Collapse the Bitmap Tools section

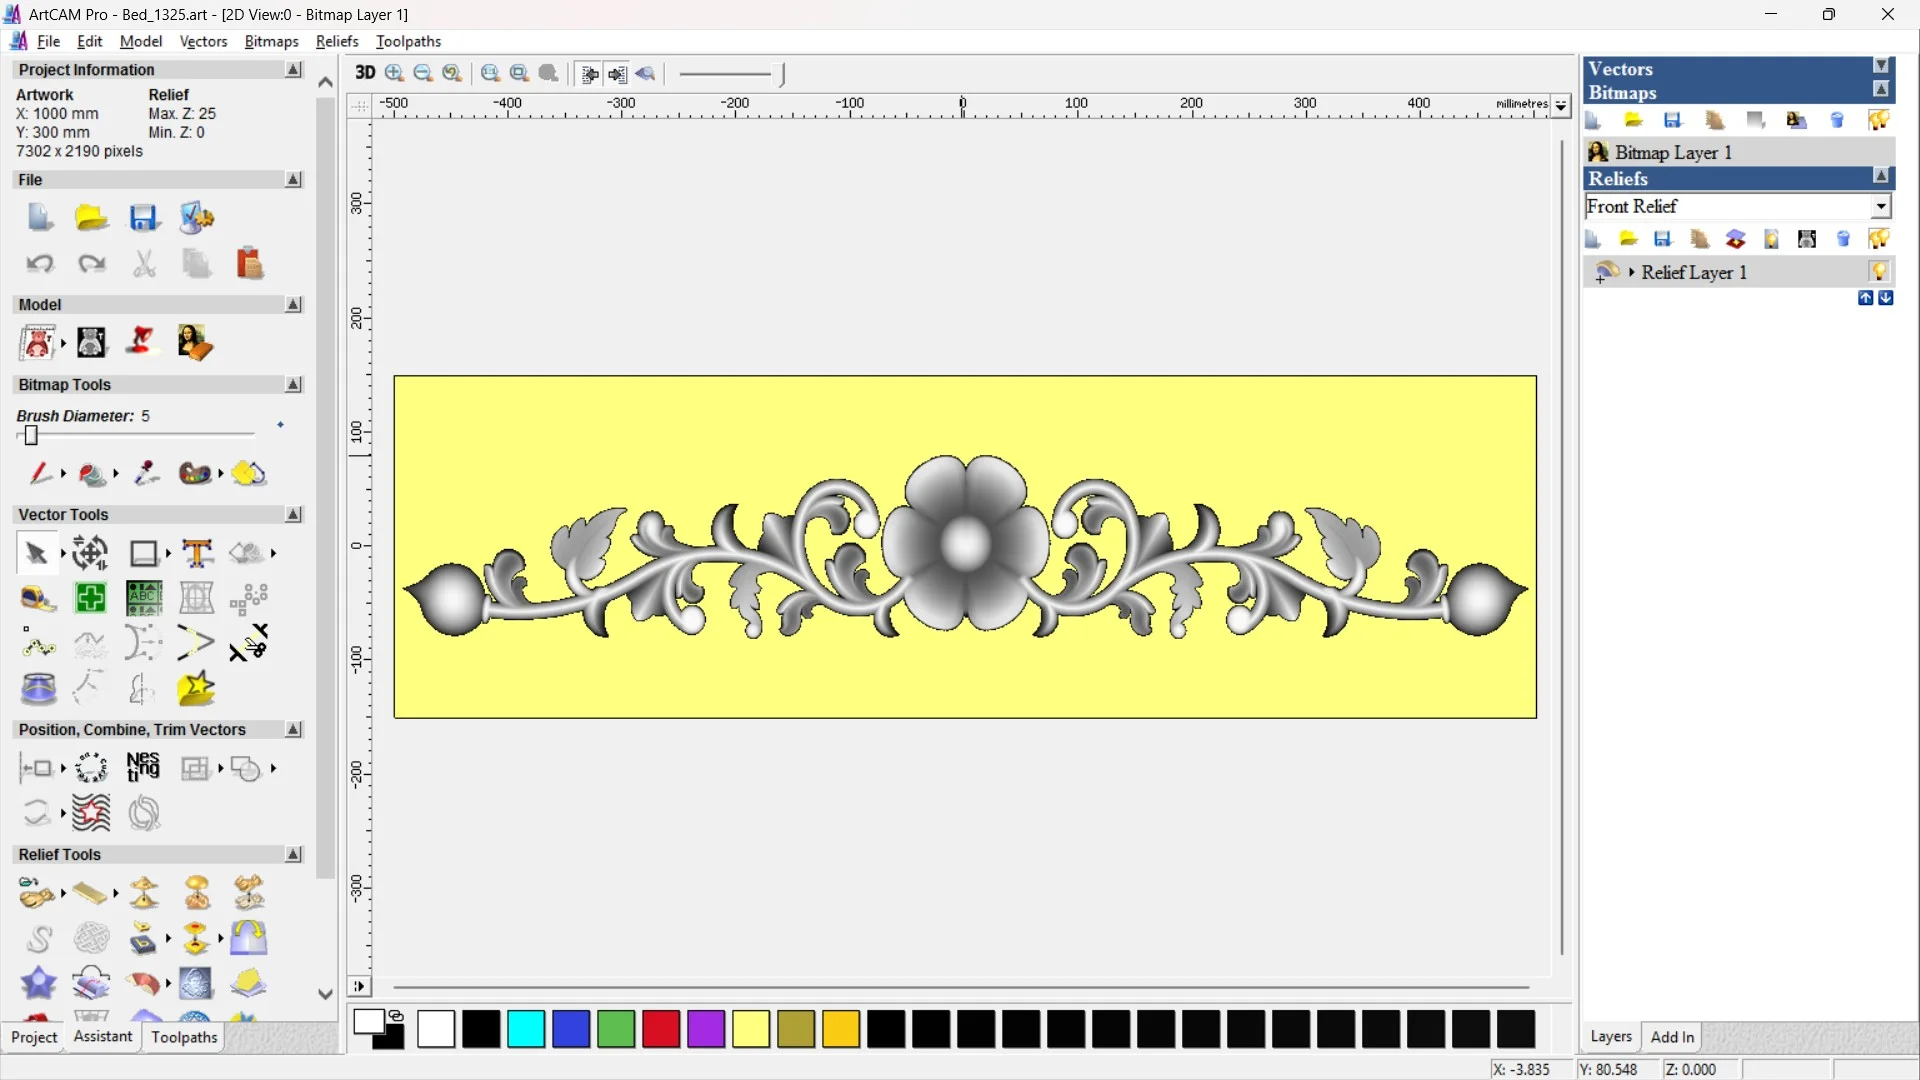coord(293,385)
